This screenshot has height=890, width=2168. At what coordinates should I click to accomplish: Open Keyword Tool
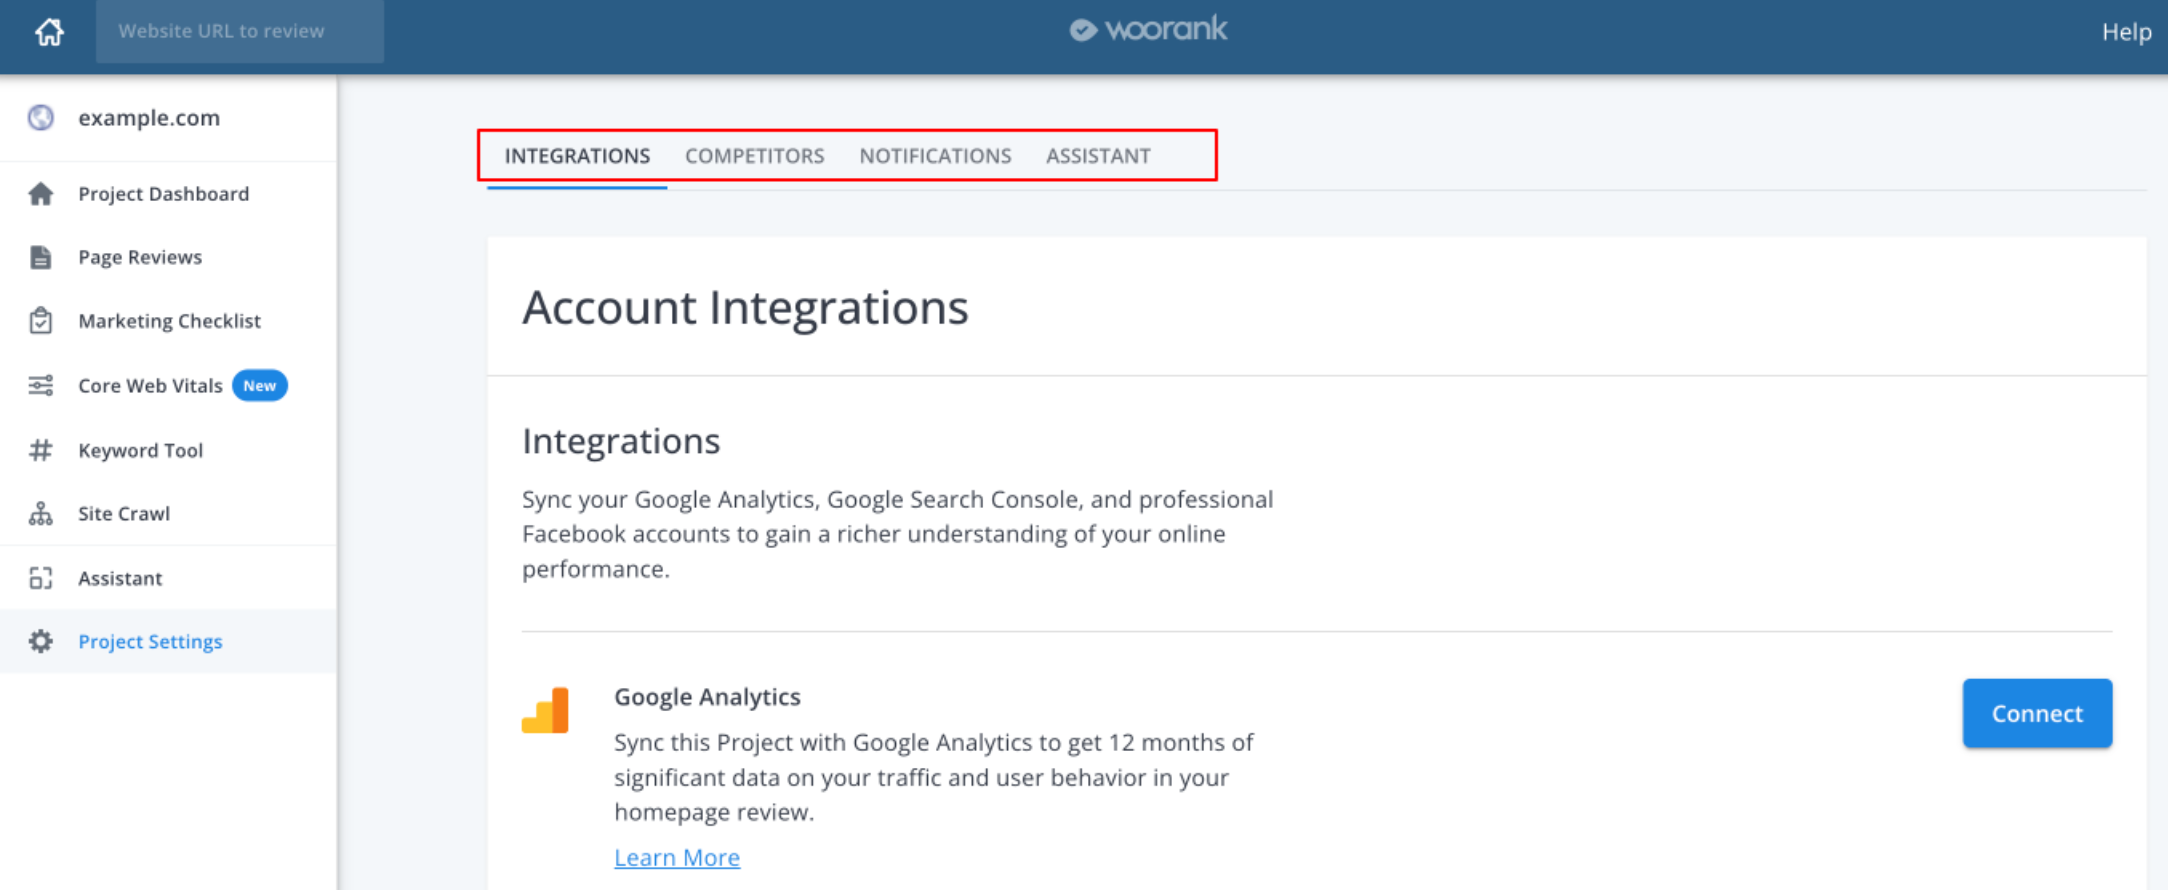click(140, 451)
